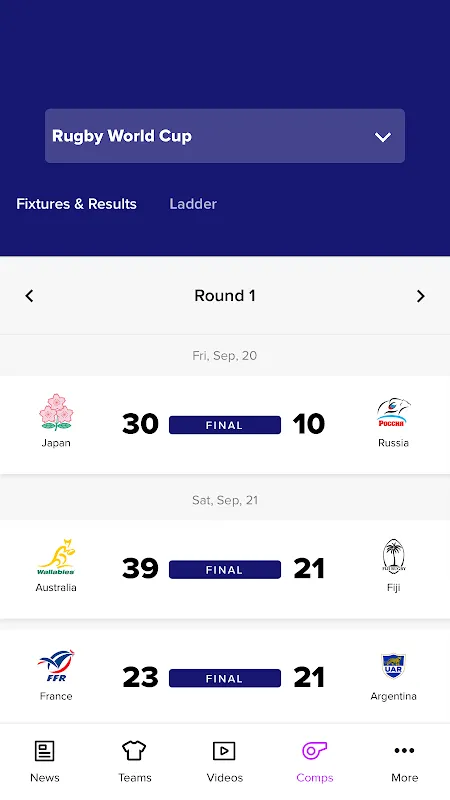
Task: Tap the Japan cherry blossom logo
Action: click(x=56, y=412)
